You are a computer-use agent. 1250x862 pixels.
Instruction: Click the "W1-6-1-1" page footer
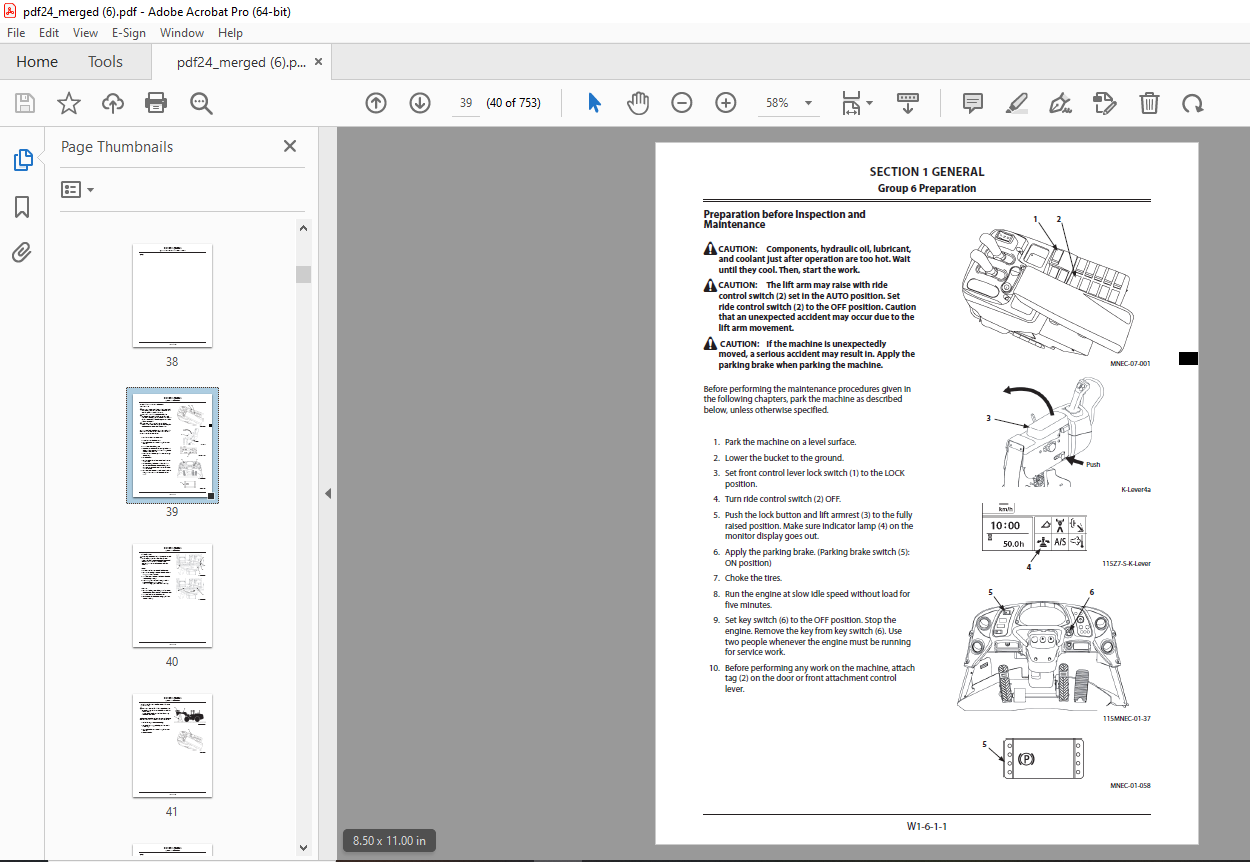click(x=927, y=827)
